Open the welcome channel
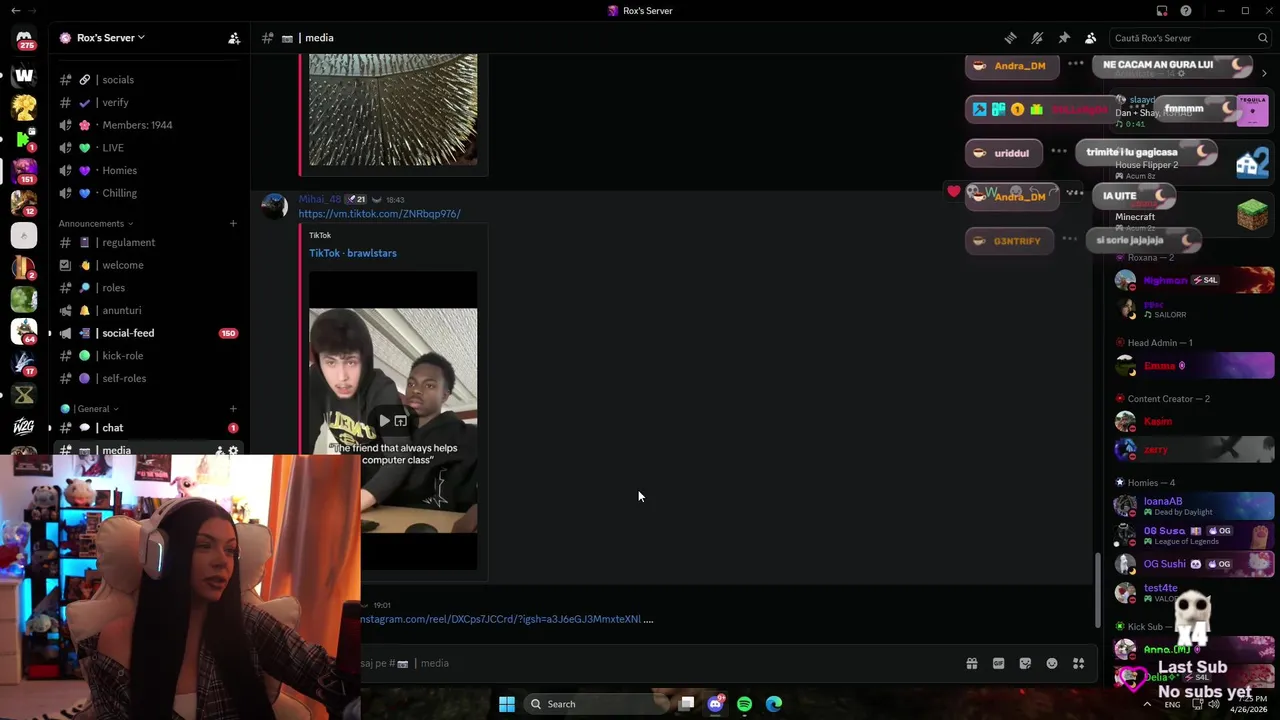 pos(148,265)
